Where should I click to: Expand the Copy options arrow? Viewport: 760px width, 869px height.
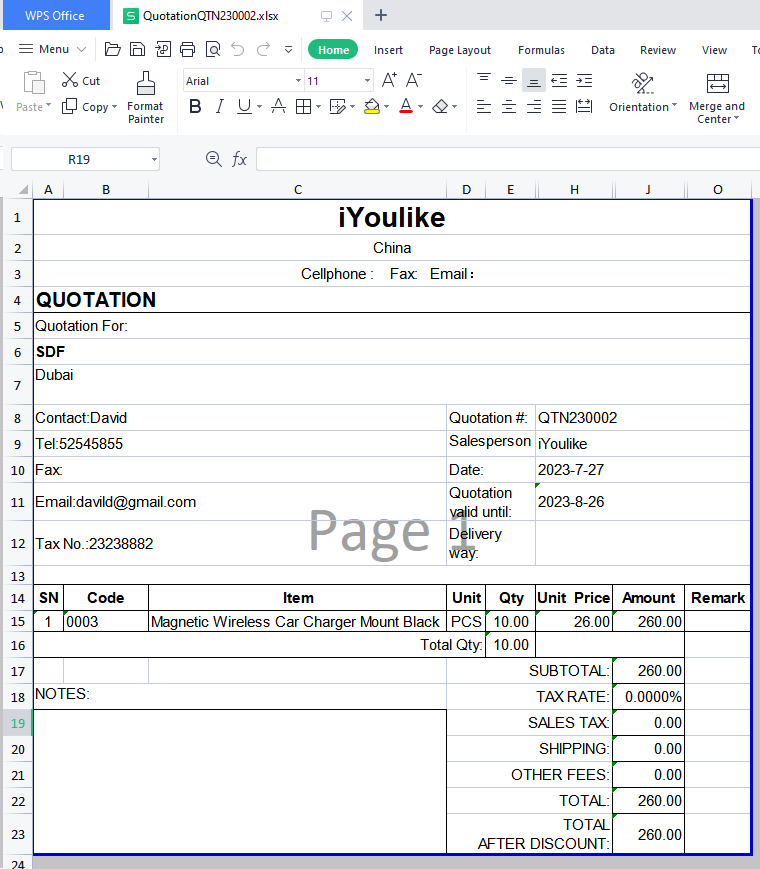click(114, 106)
